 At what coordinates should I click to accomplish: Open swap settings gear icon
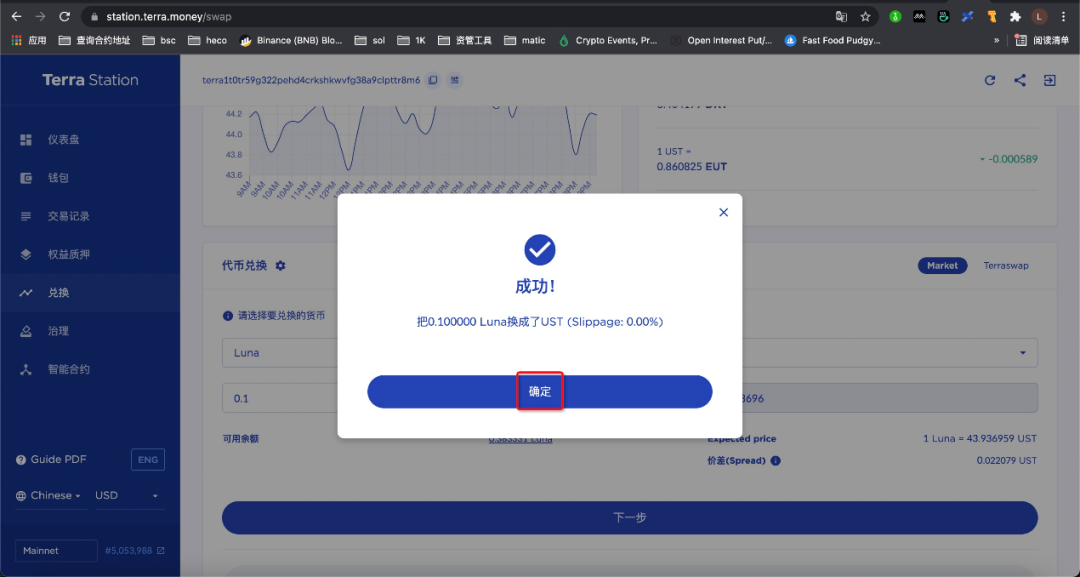click(280, 265)
